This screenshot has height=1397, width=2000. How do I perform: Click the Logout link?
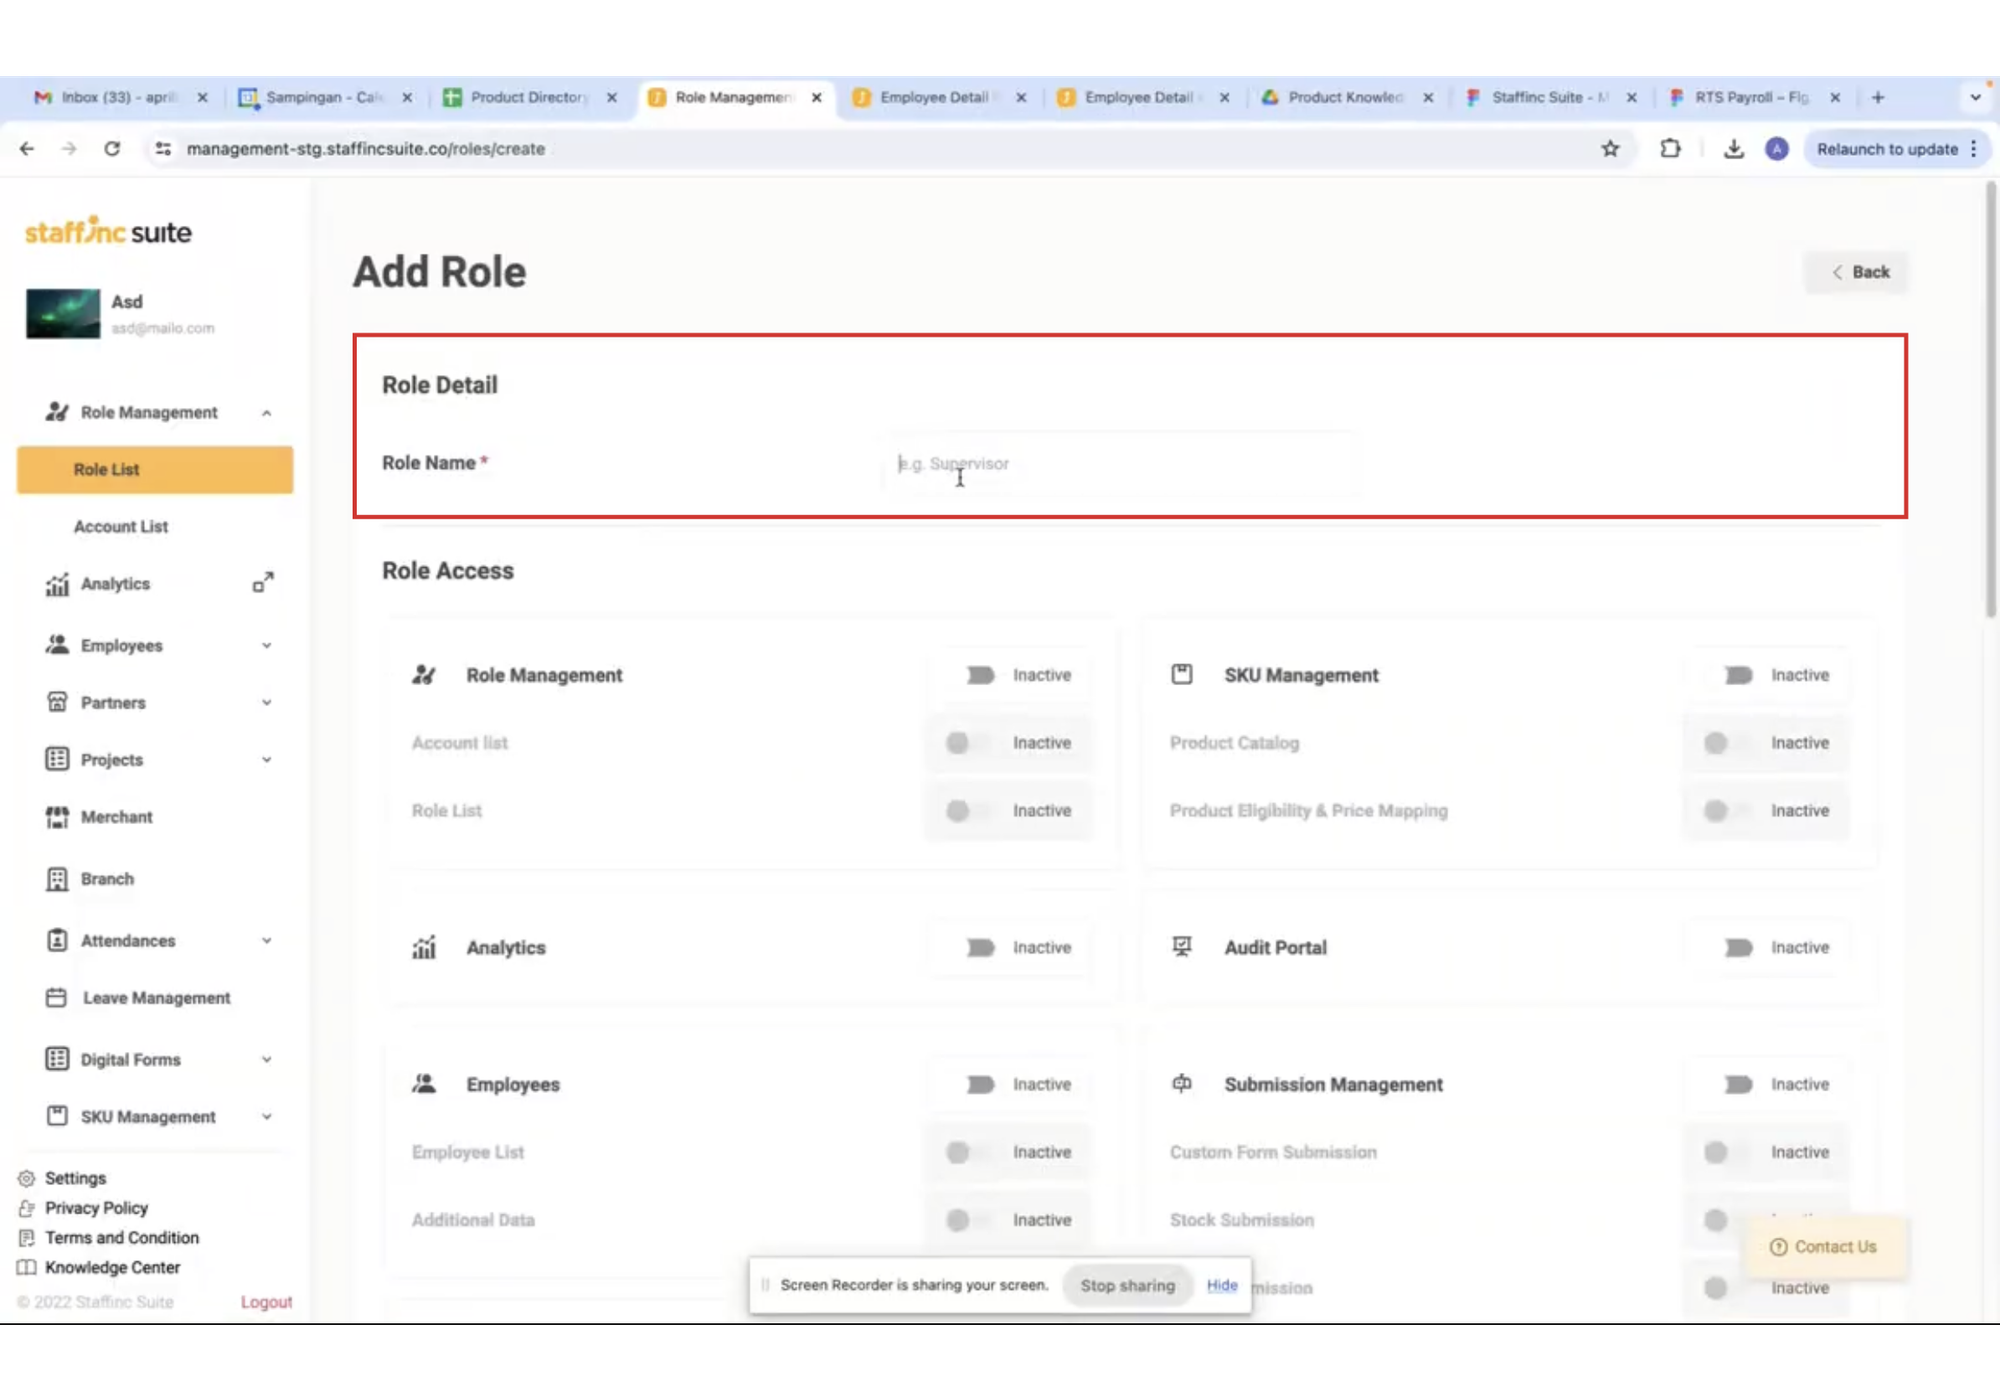(x=266, y=1301)
